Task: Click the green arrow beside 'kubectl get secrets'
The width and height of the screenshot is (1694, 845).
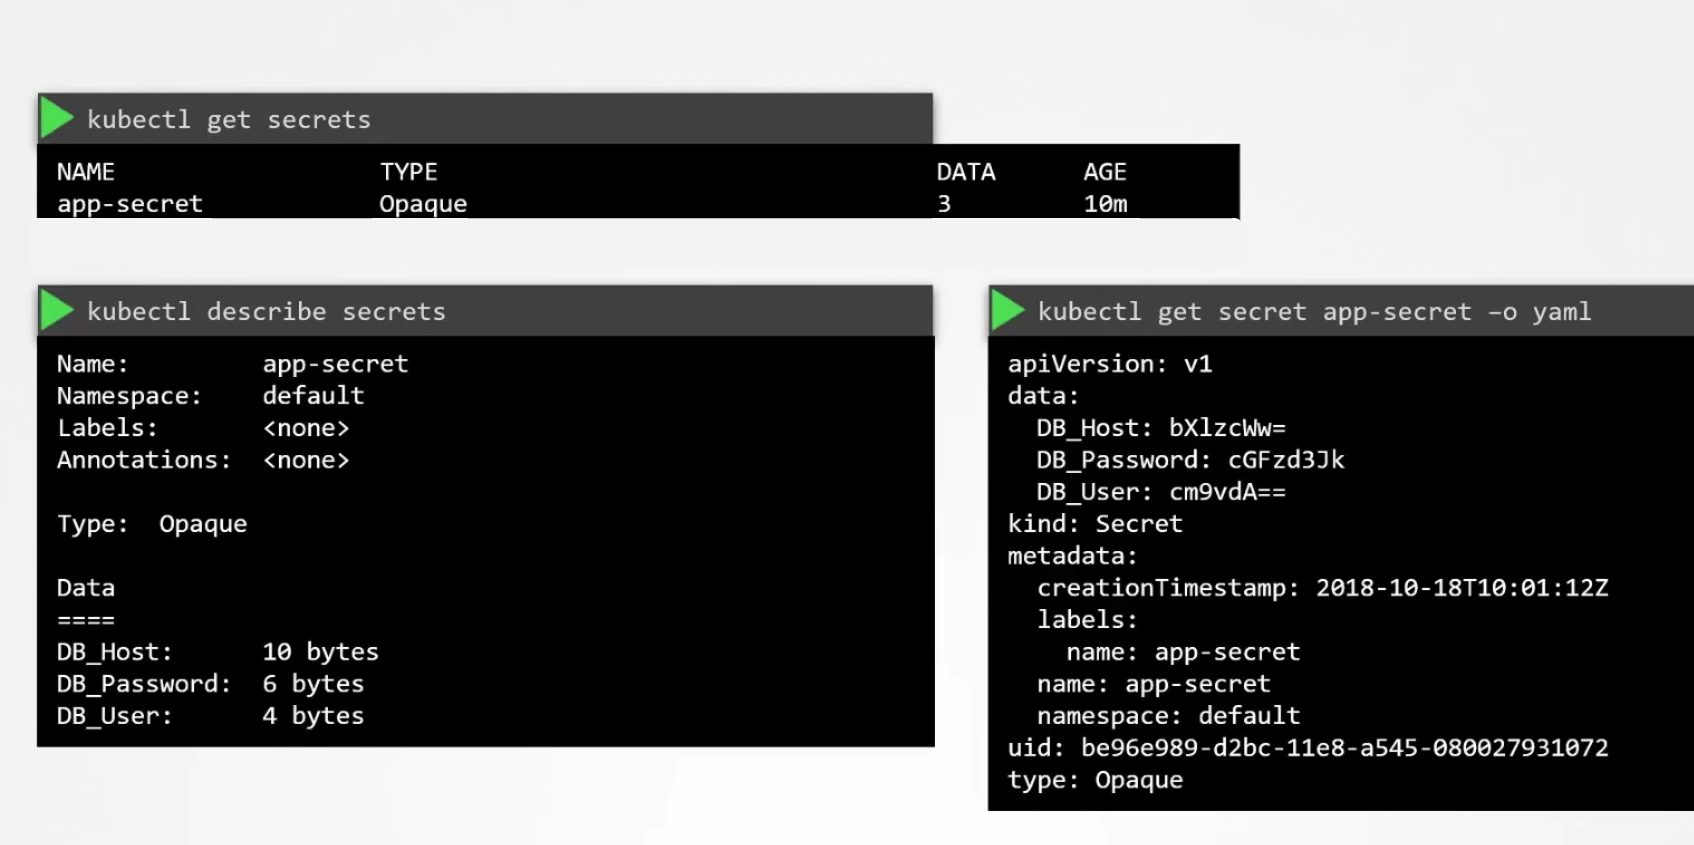Action: point(57,118)
